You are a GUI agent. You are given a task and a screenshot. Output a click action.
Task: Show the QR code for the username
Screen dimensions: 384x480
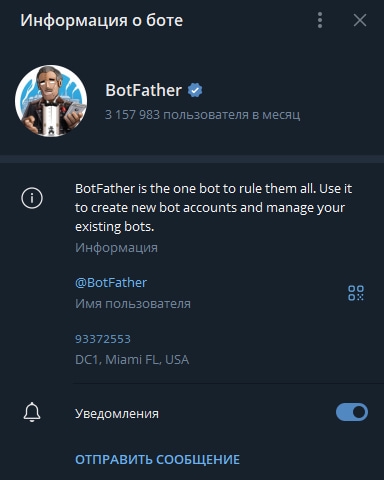point(356,293)
